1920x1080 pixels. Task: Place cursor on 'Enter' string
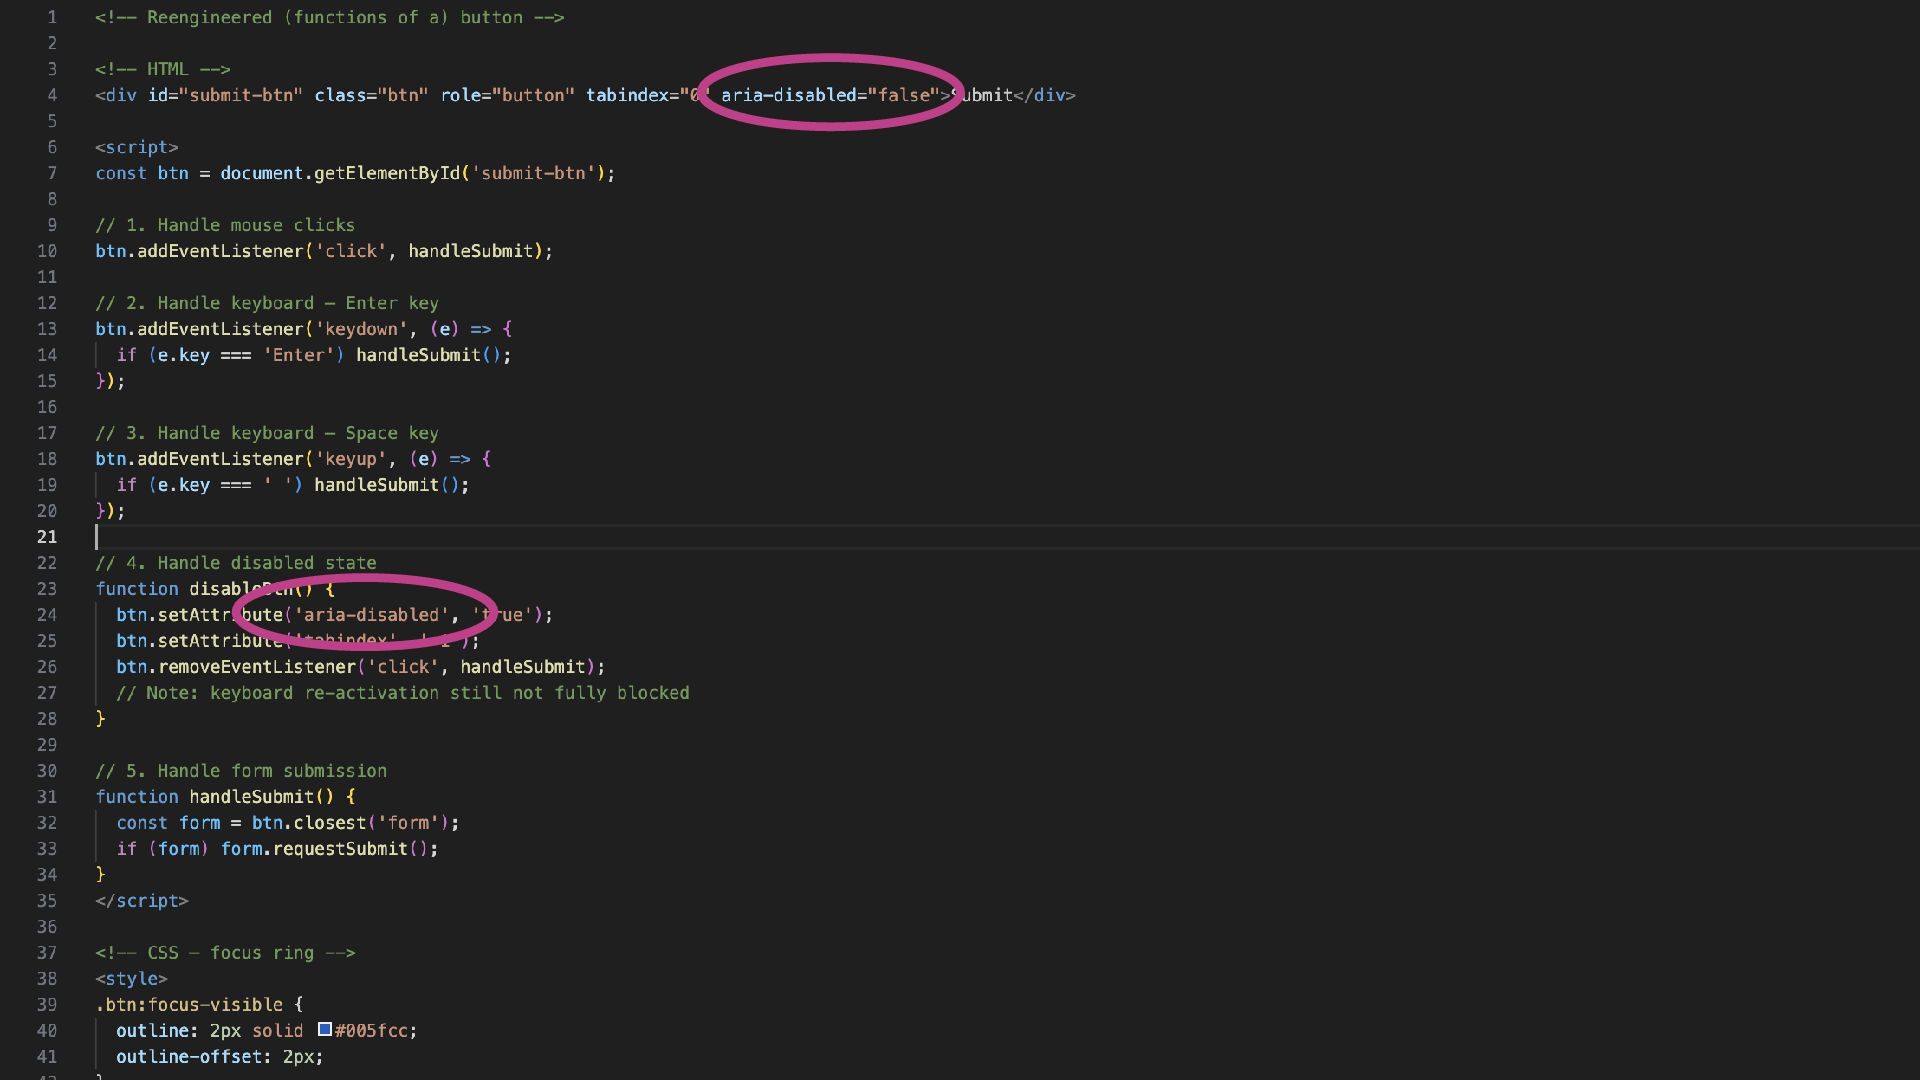pyautogui.click(x=298, y=355)
